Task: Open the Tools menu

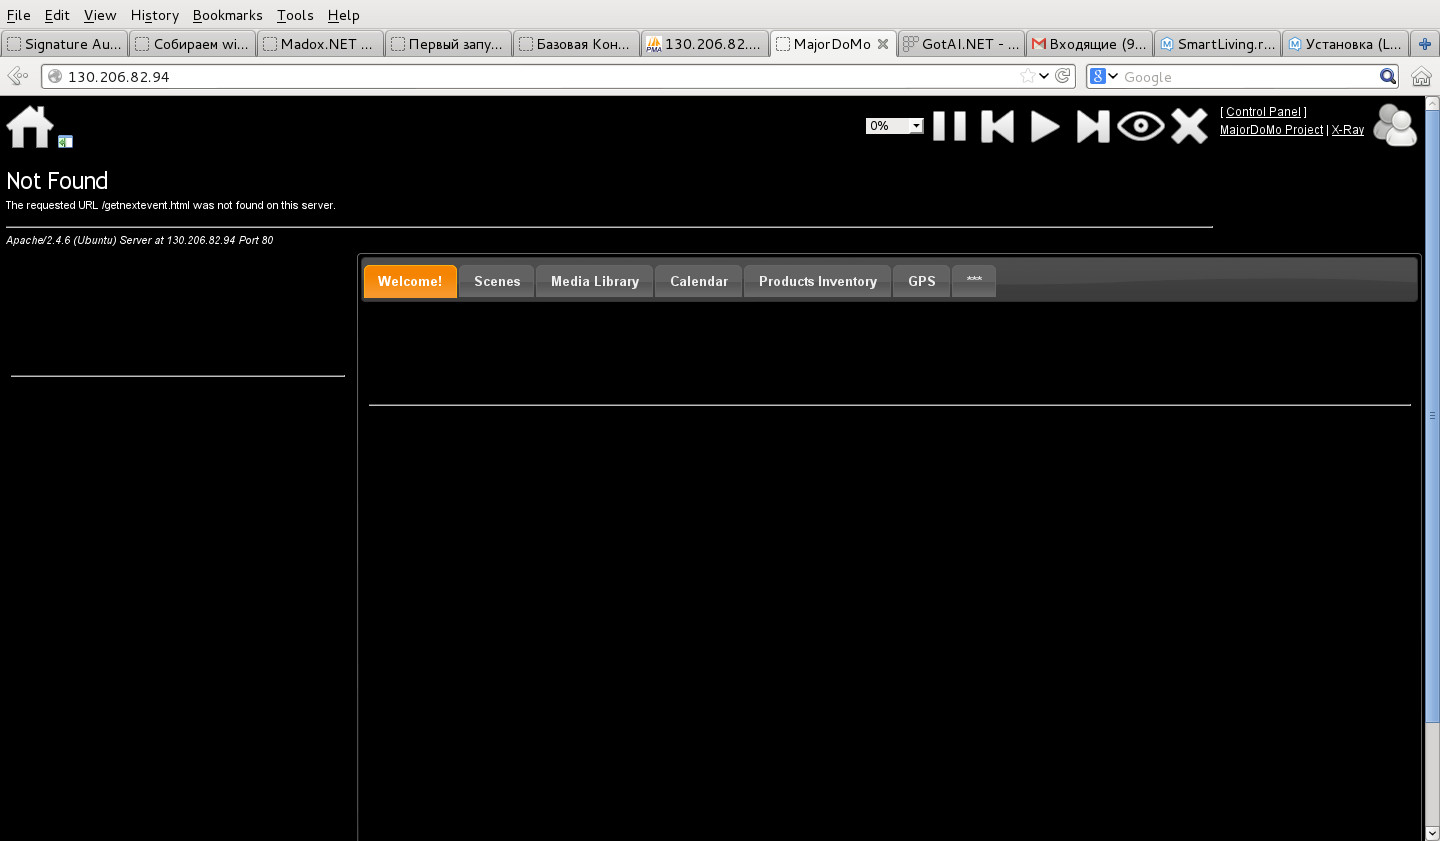Action: [x=295, y=15]
